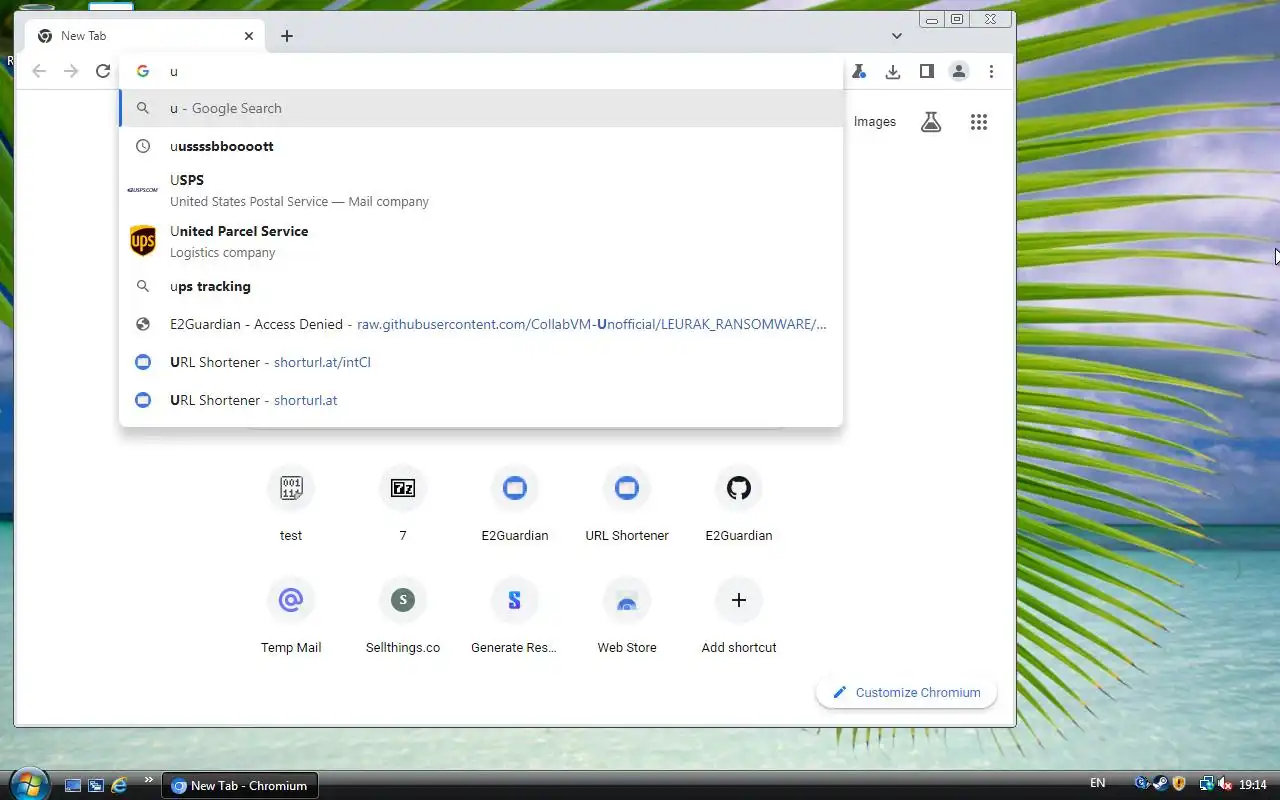
Task: Close the New Tab tab
Action: pyautogui.click(x=249, y=36)
